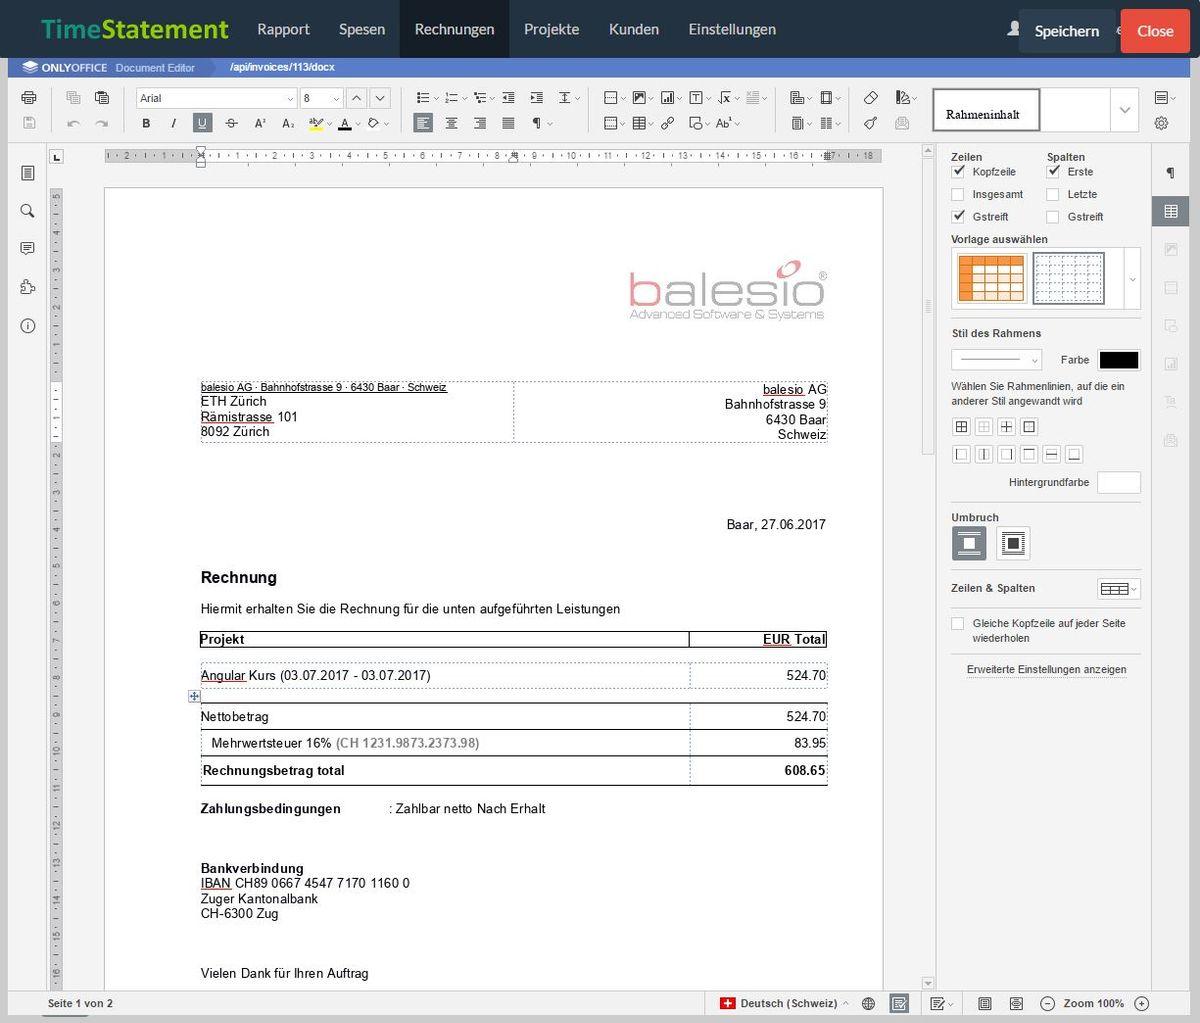Click the zoom in plus icon

pos(1142,1003)
